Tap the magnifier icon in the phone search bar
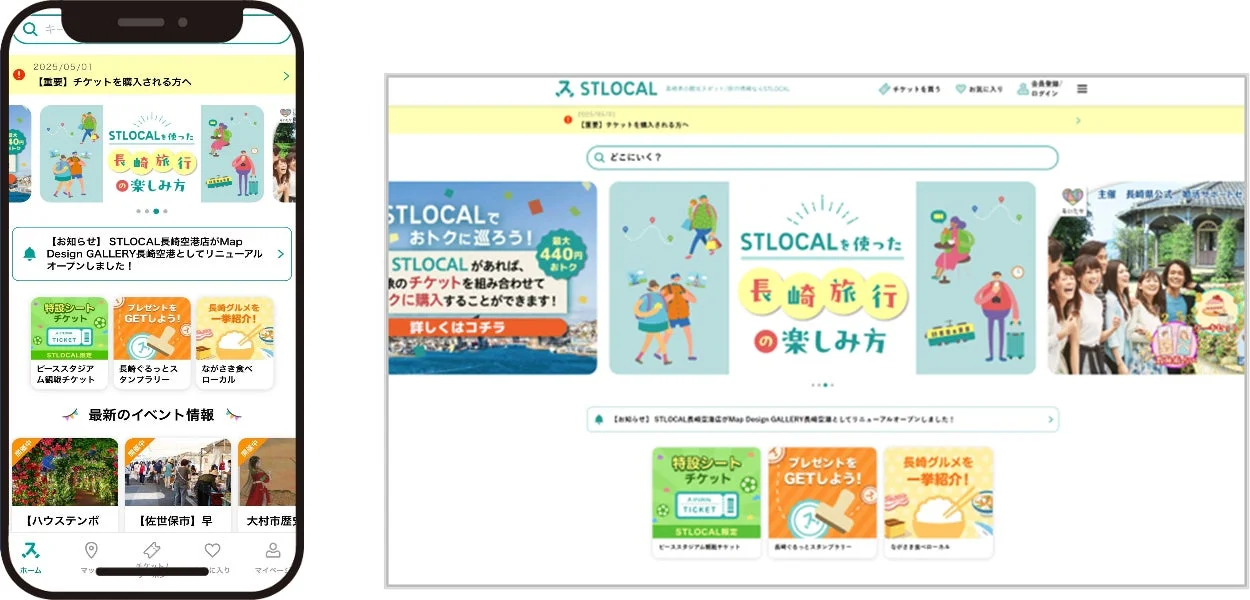This screenshot has width=1250, height=600. (x=30, y=29)
